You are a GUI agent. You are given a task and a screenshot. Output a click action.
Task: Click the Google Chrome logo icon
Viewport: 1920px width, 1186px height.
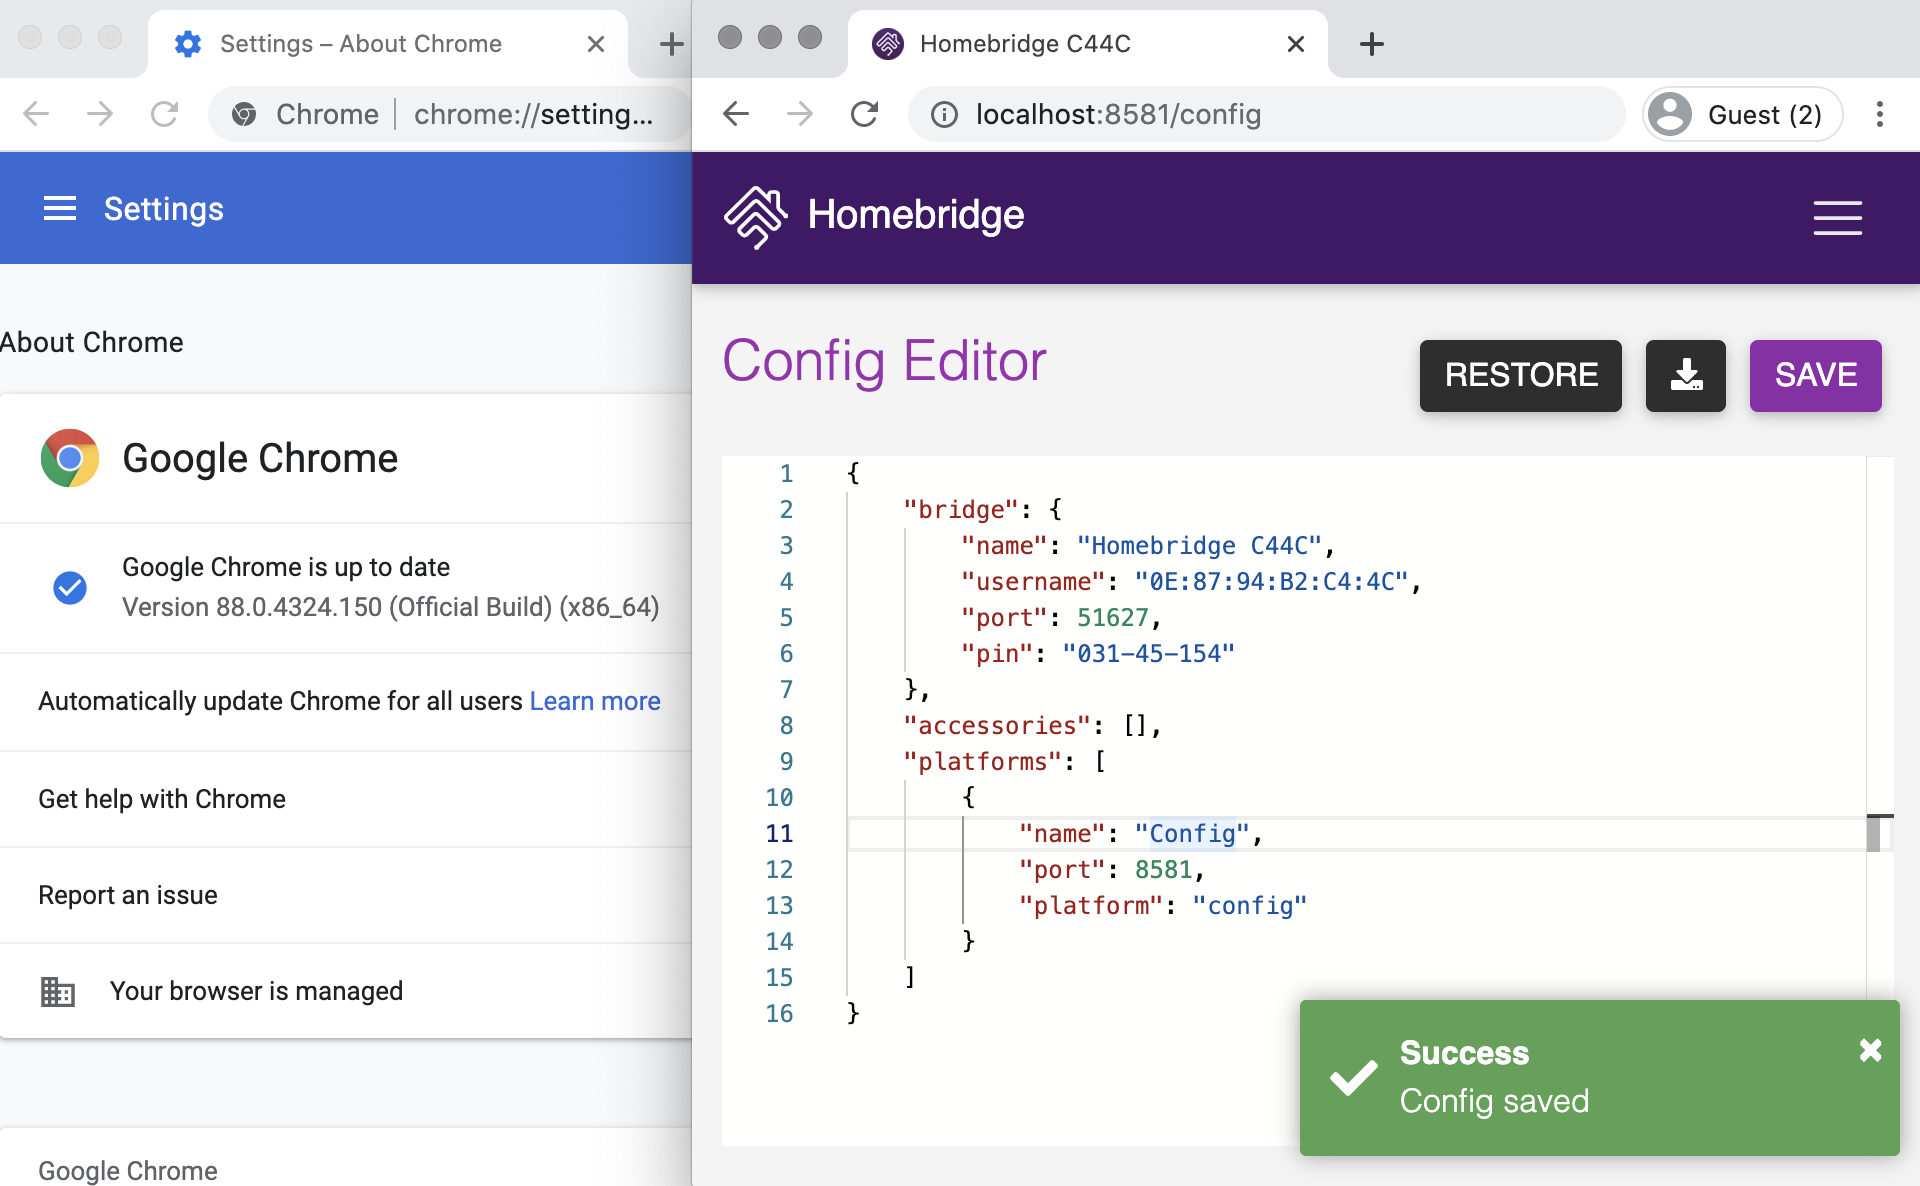(x=70, y=458)
